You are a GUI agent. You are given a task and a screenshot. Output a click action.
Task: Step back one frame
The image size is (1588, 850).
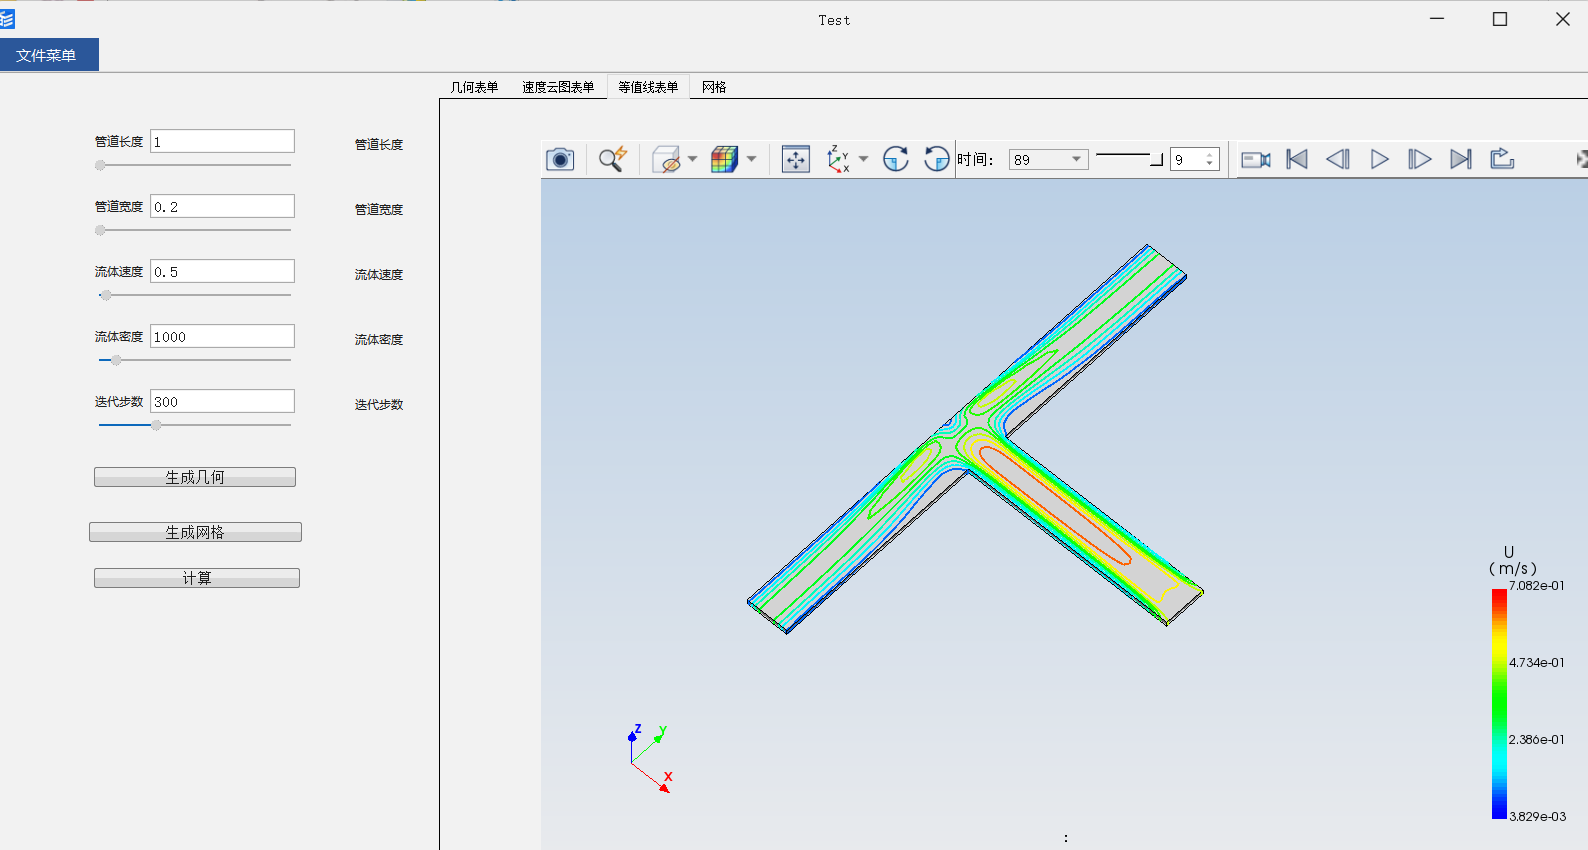click(x=1338, y=159)
